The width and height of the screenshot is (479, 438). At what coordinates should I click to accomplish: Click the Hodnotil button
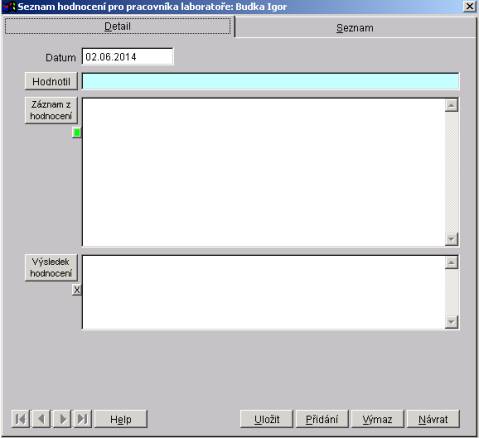click(51, 81)
